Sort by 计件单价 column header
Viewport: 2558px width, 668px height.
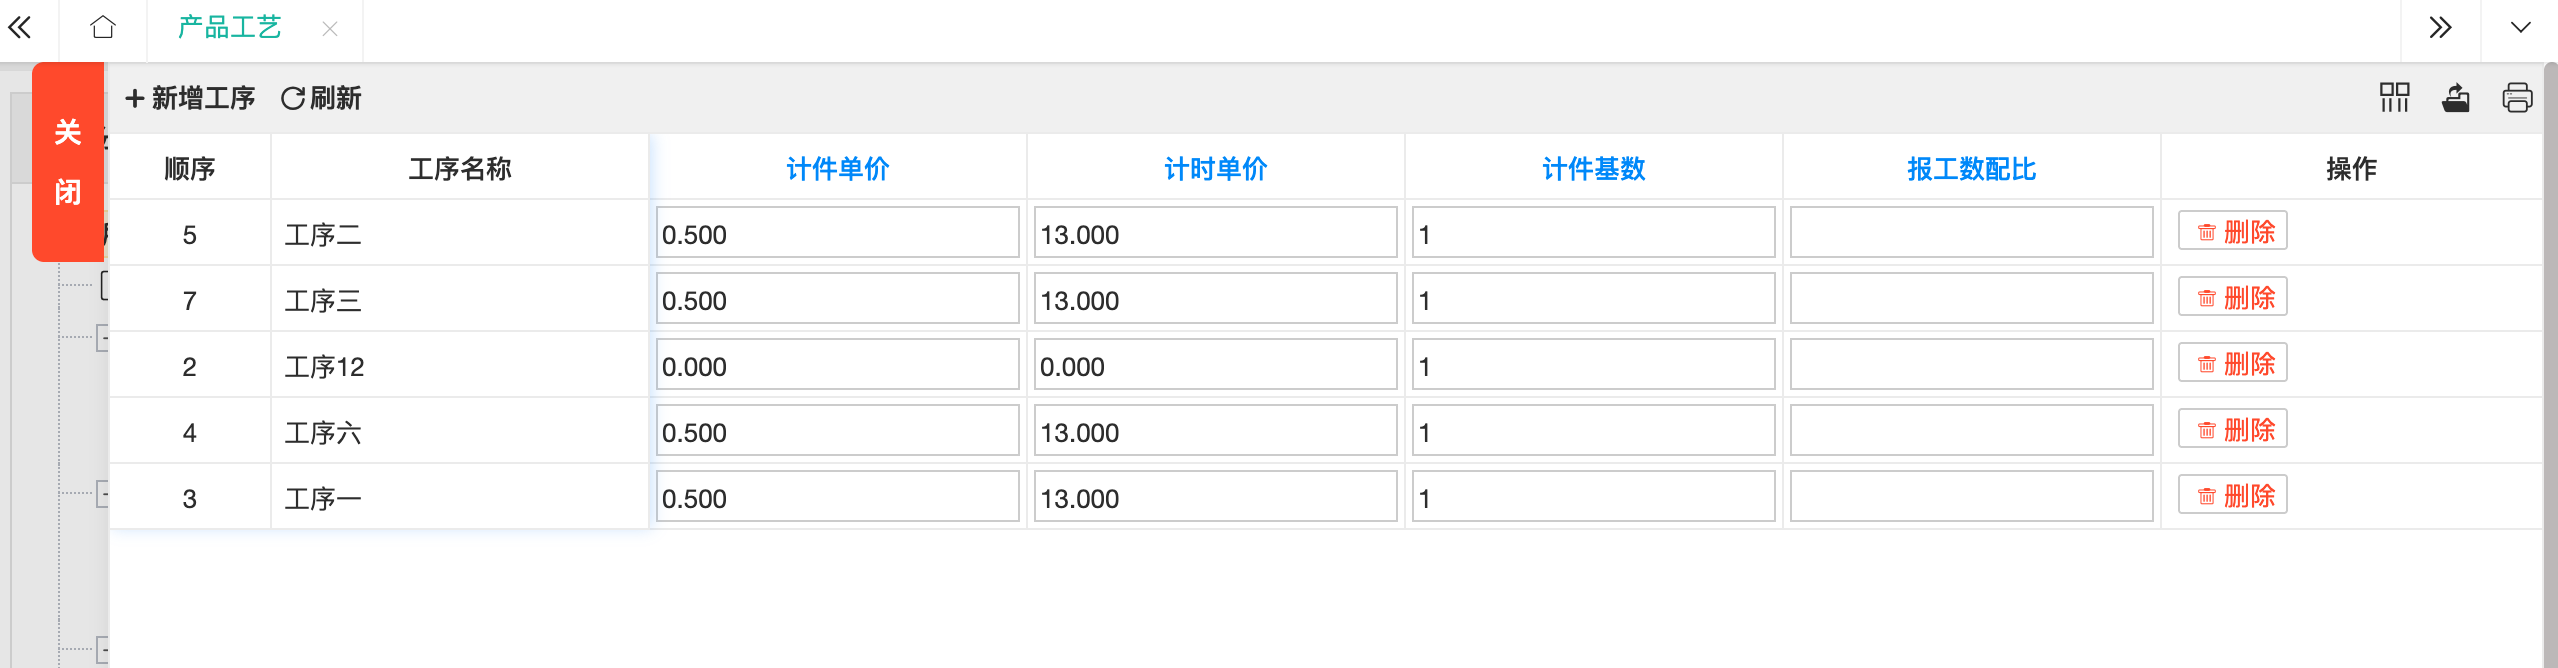click(x=837, y=168)
